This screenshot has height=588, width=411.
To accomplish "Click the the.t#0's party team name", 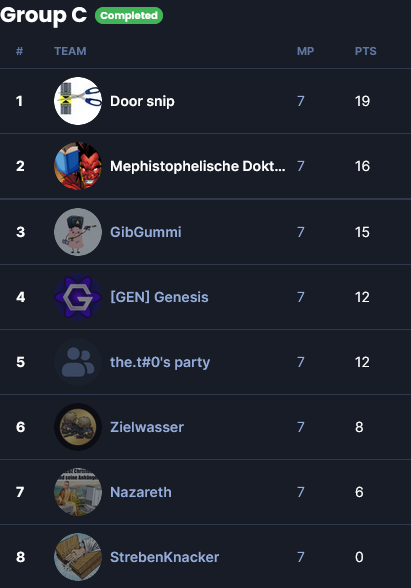I will click(x=160, y=362).
